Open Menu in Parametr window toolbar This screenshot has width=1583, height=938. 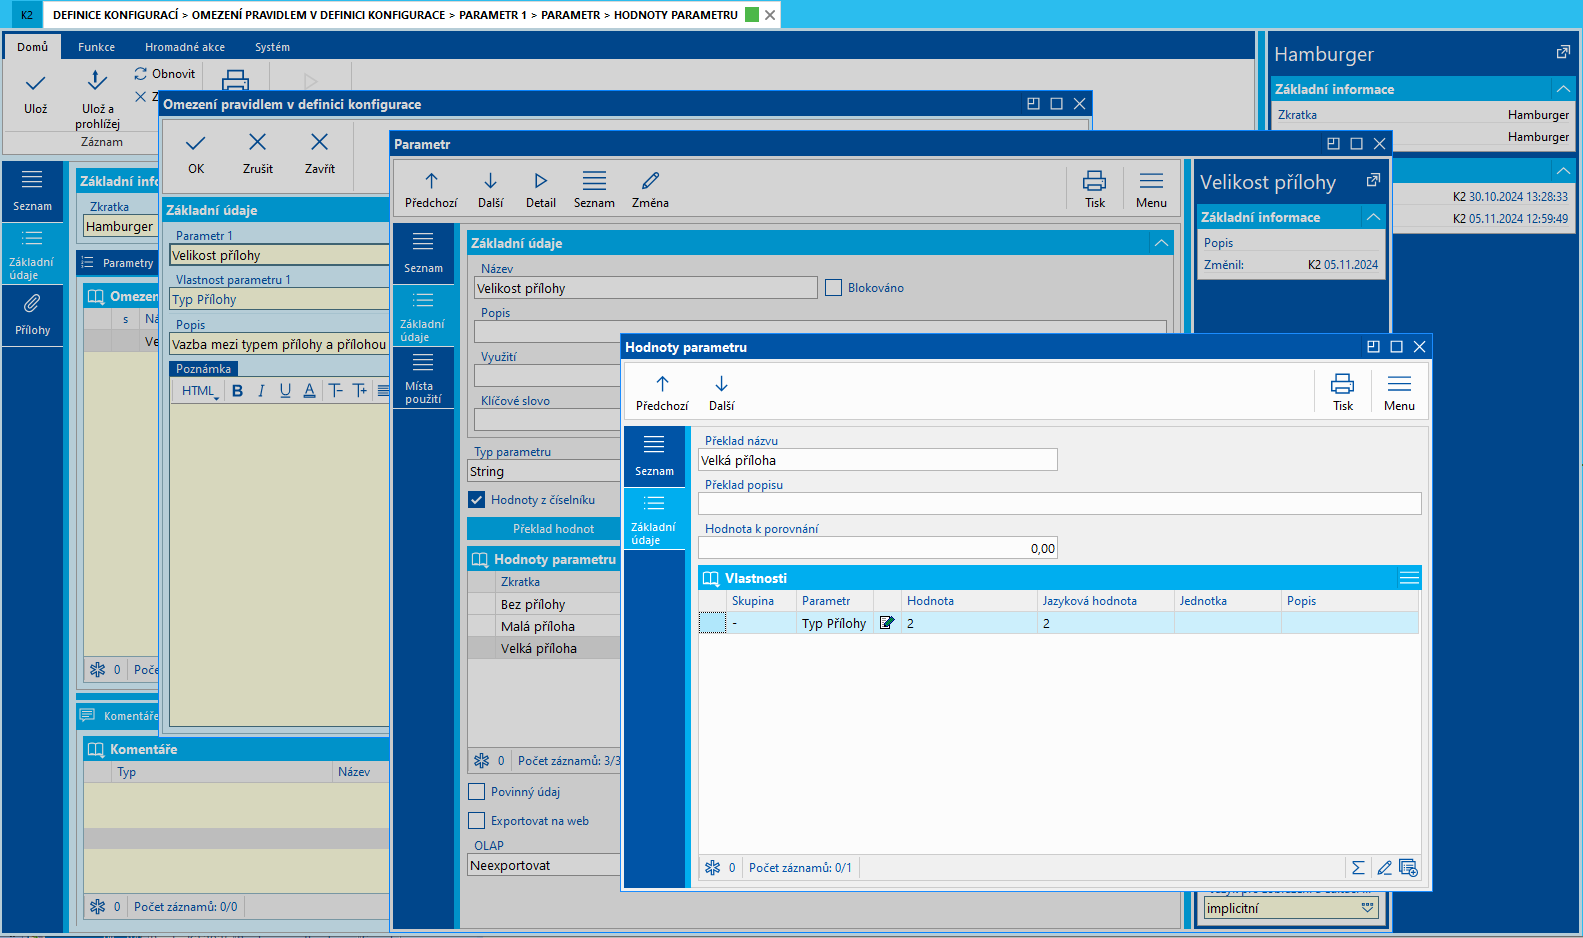pos(1151,189)
